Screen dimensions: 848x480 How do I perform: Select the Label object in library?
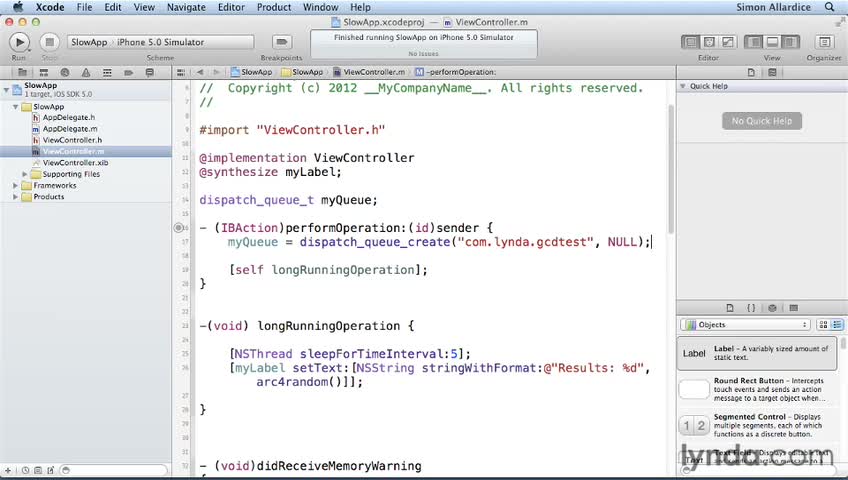(x=757, y=353)
